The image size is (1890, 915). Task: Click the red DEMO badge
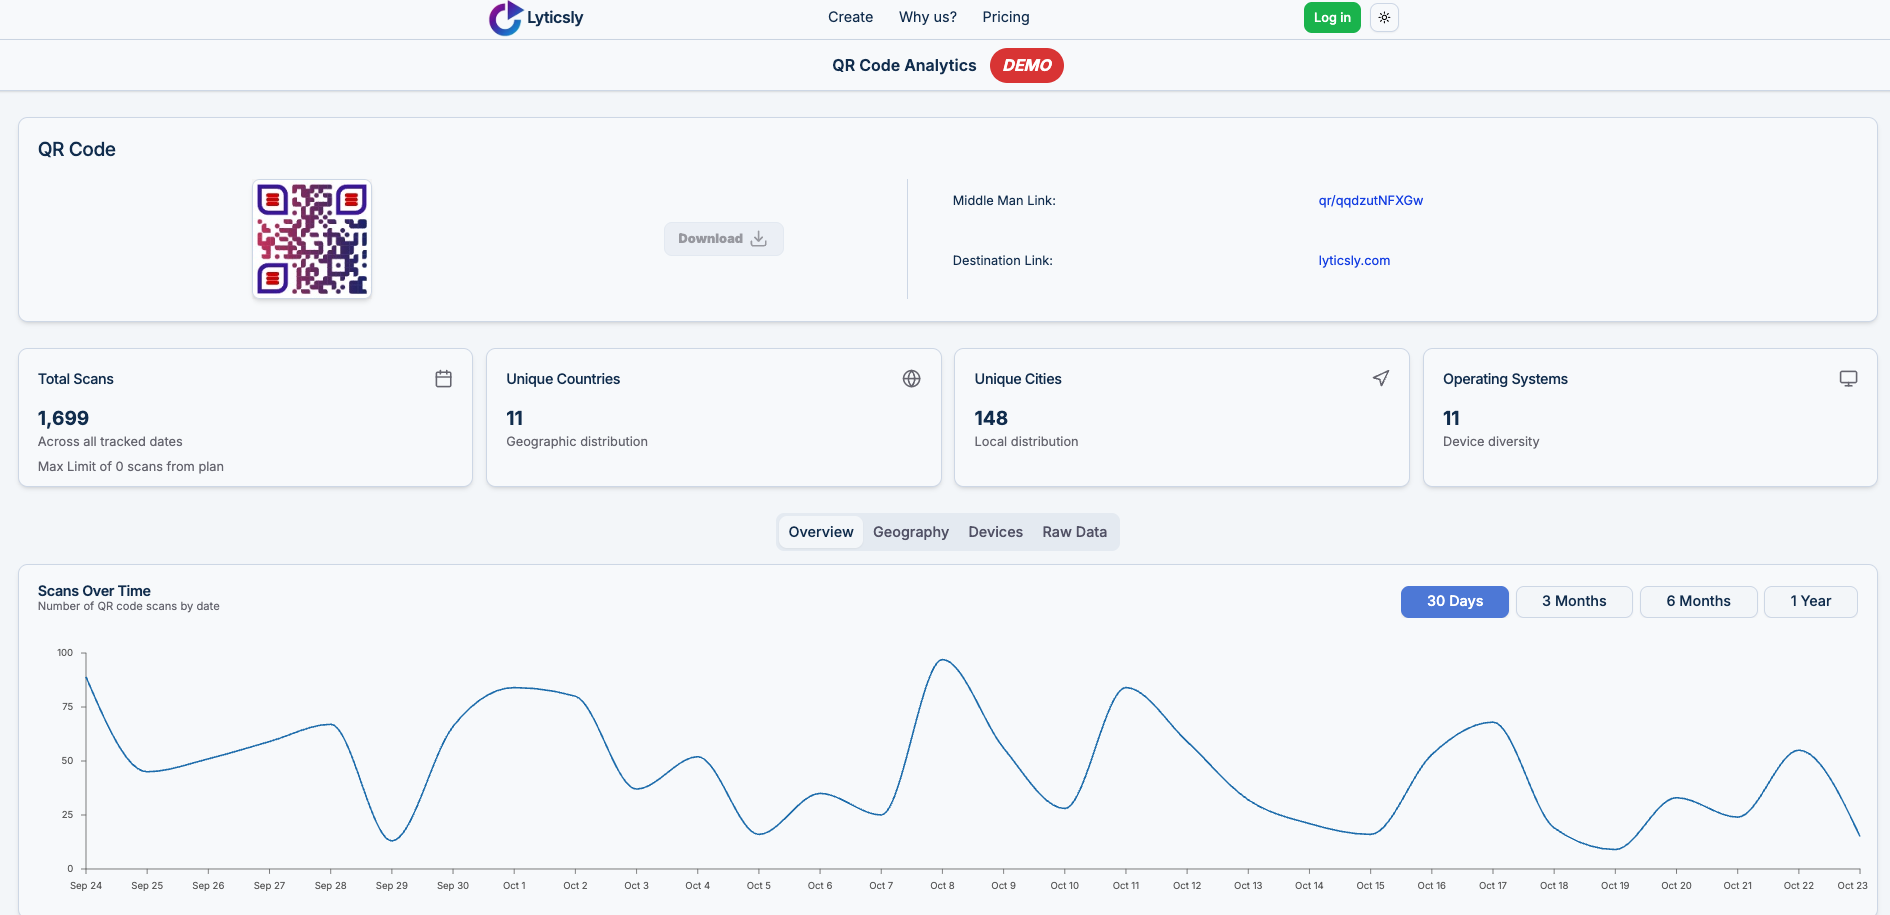click(x=1027, y=65)
